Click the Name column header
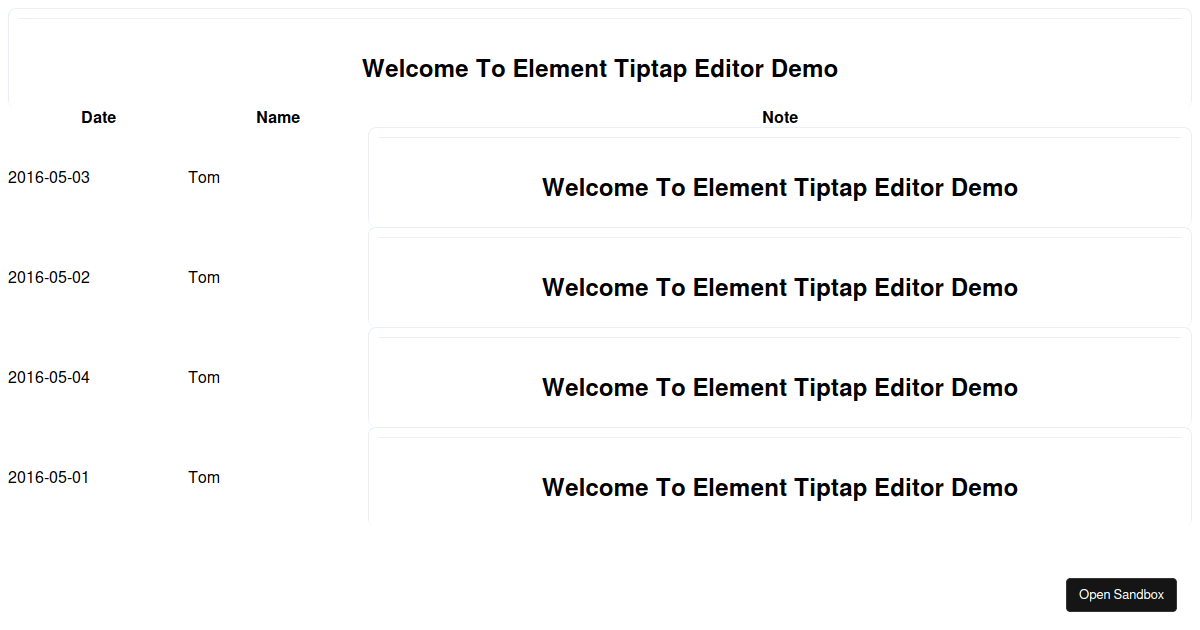 pyautogui.click(x=277, y=117)
